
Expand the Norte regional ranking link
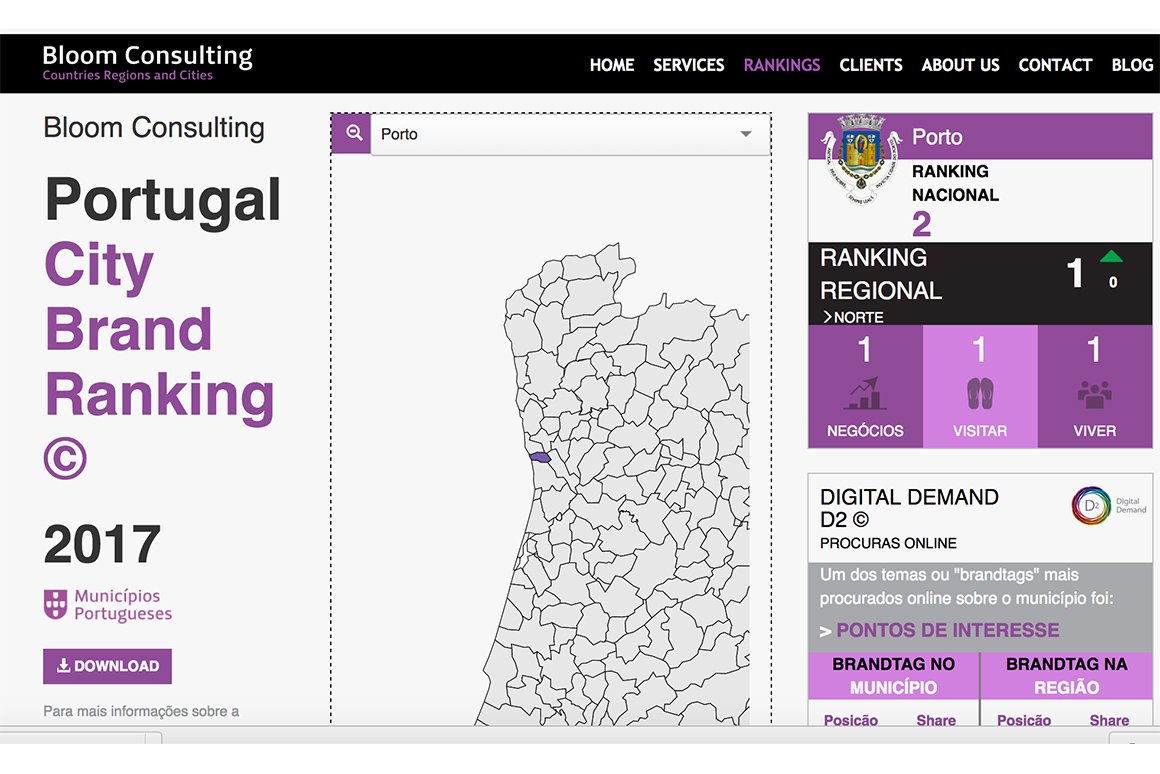click(x=853, y=317)
